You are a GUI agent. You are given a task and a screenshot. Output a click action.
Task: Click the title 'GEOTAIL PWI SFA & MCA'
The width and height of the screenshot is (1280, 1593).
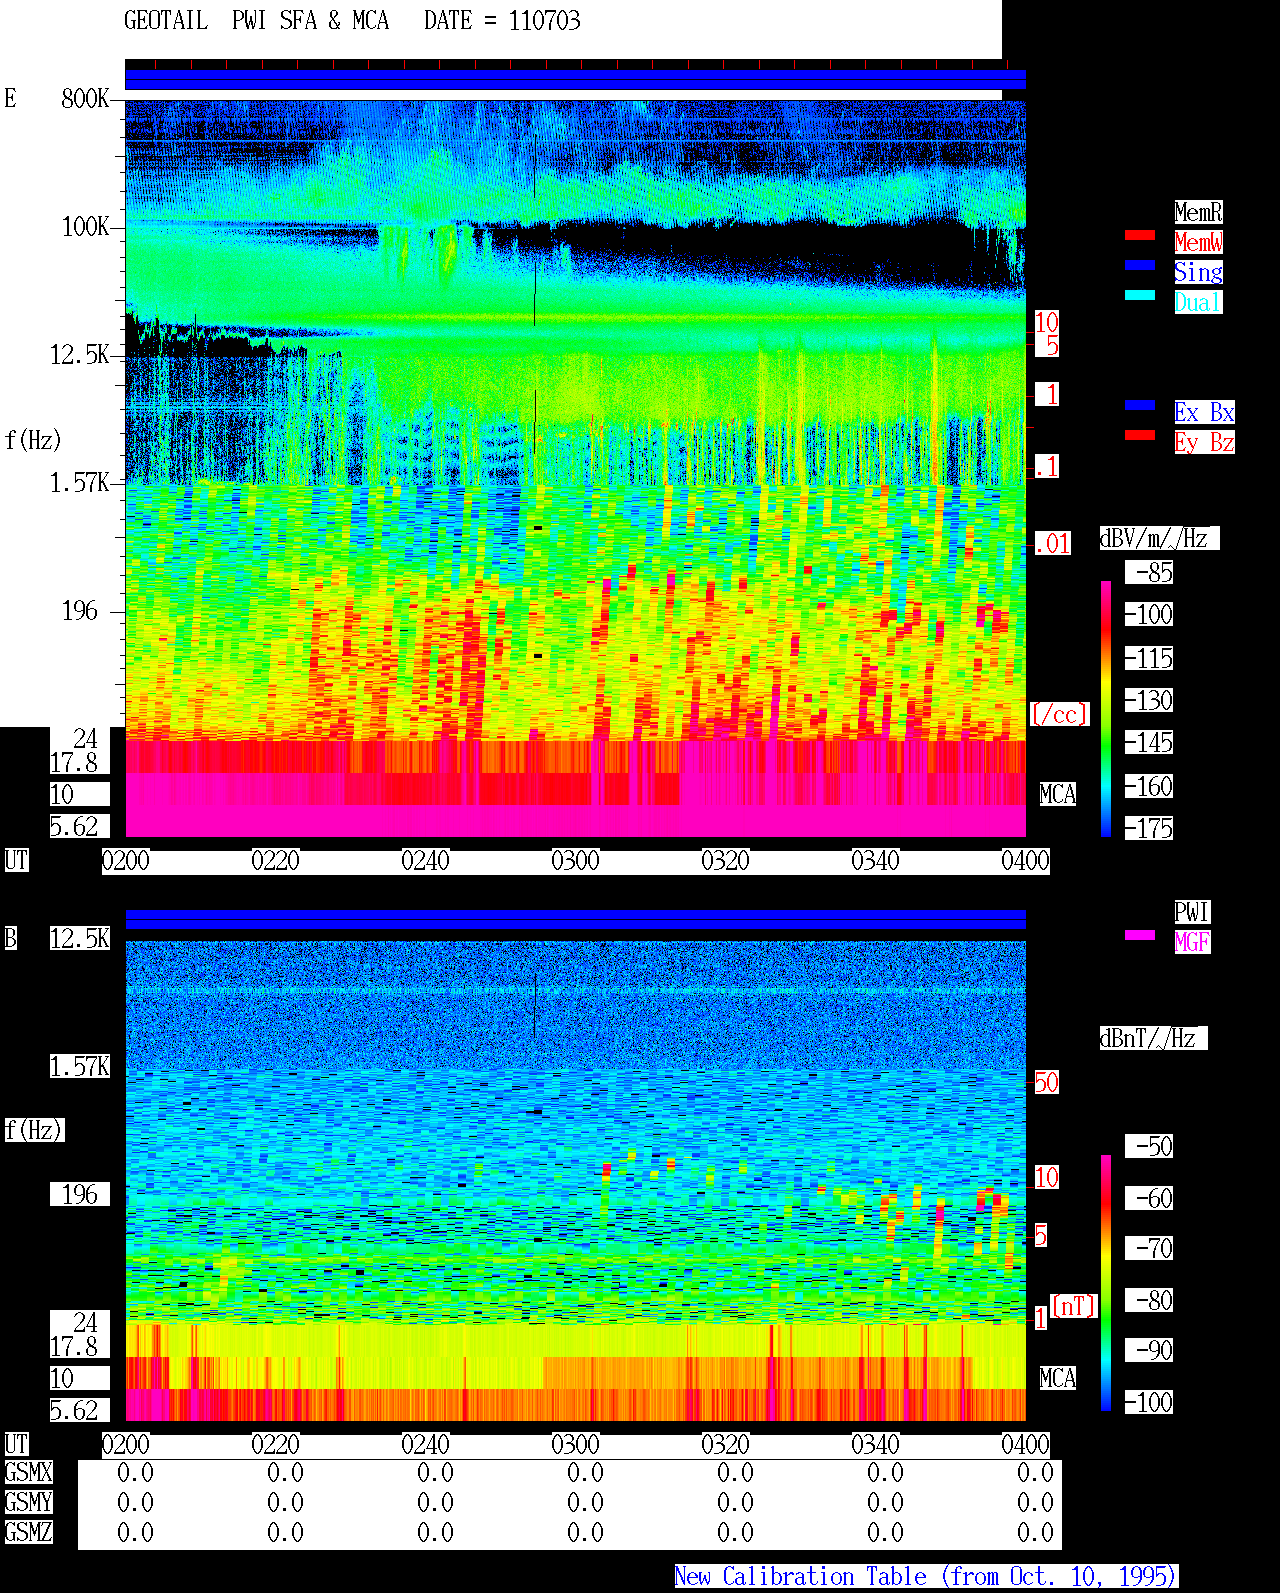pos(256,21)
